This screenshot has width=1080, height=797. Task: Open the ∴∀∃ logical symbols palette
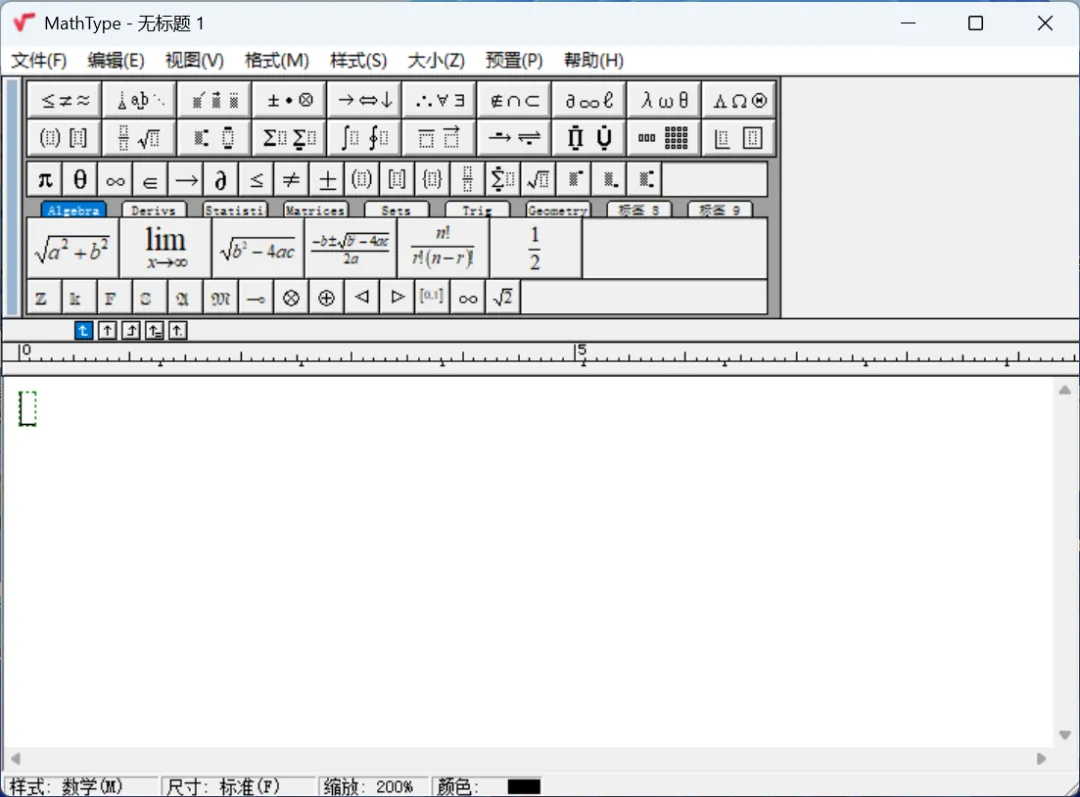coord(439,101)
